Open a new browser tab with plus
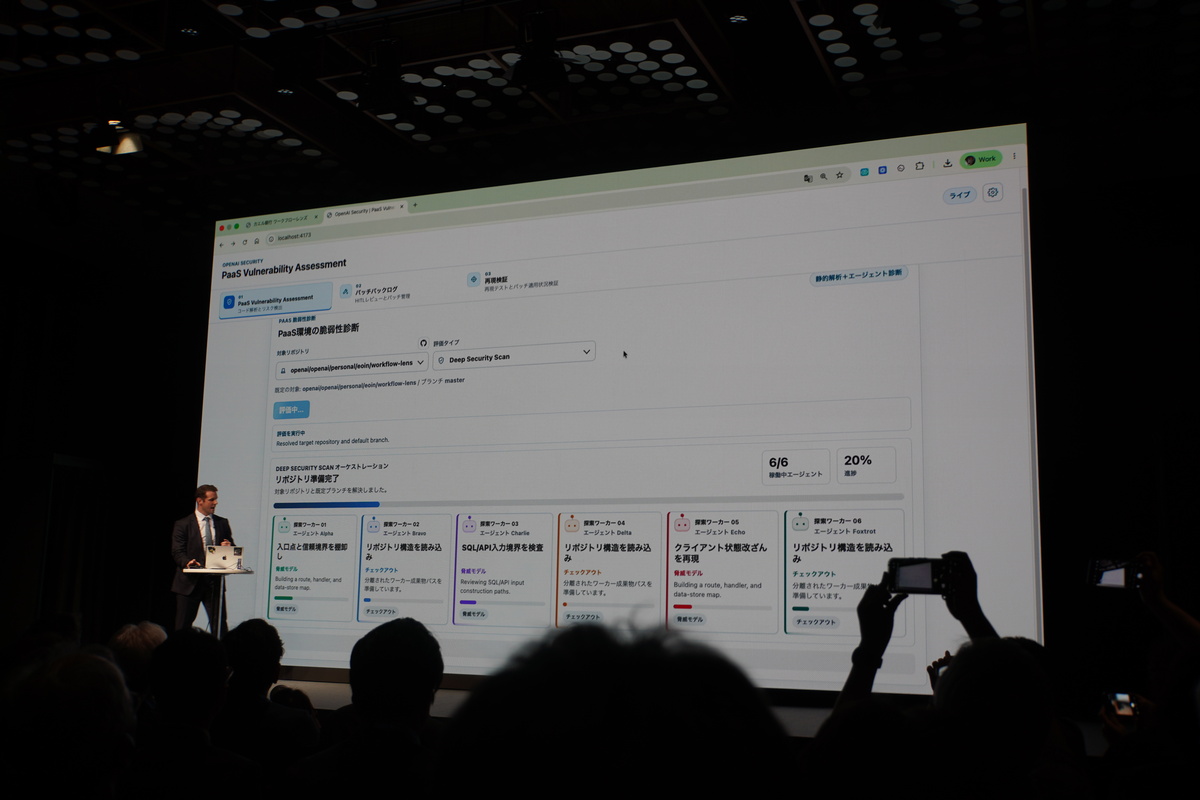 click(415, 205)
